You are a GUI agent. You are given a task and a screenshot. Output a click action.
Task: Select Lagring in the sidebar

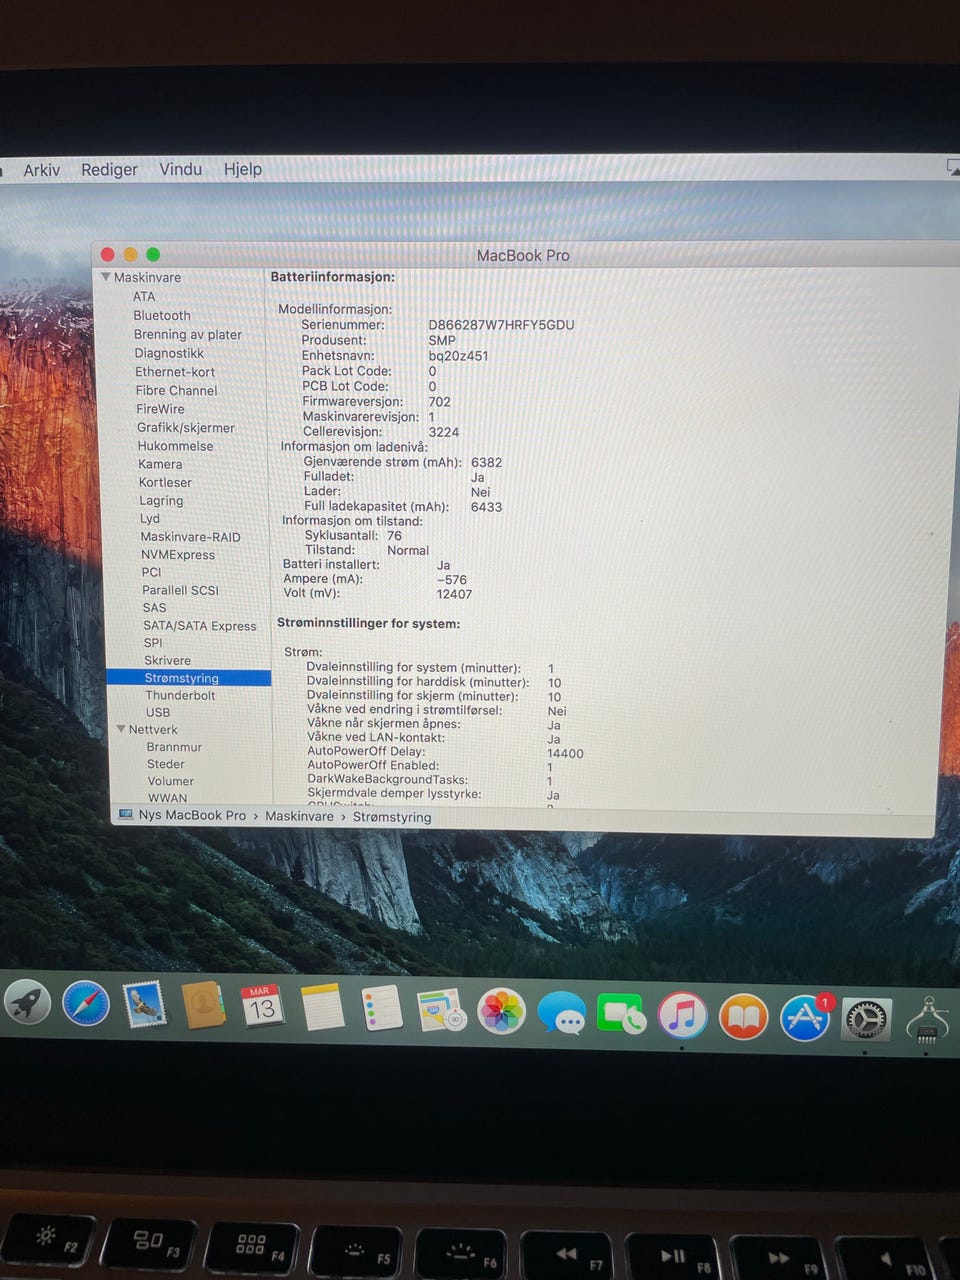(161, 500)
